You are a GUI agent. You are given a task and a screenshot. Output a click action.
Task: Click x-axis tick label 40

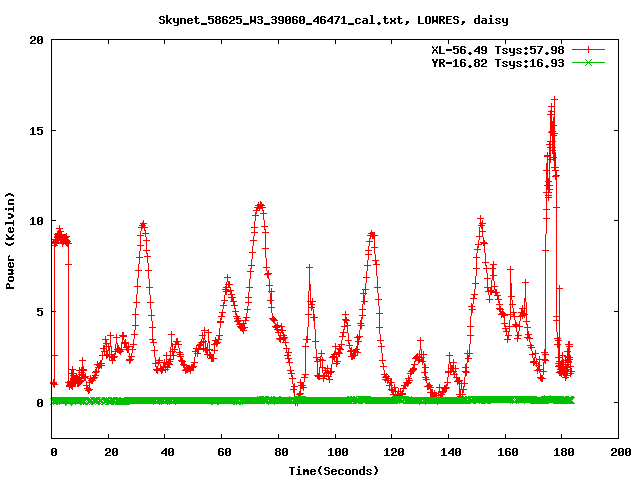167,452
